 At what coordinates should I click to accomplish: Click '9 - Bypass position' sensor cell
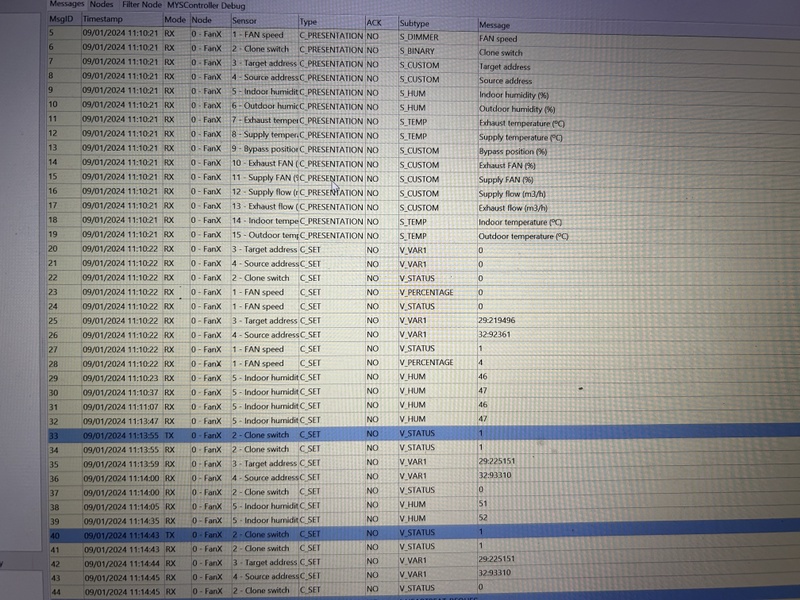coord(264,149)
